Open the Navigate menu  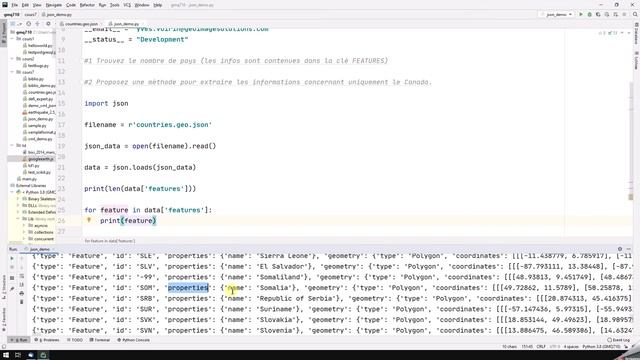tap(53, 5)
